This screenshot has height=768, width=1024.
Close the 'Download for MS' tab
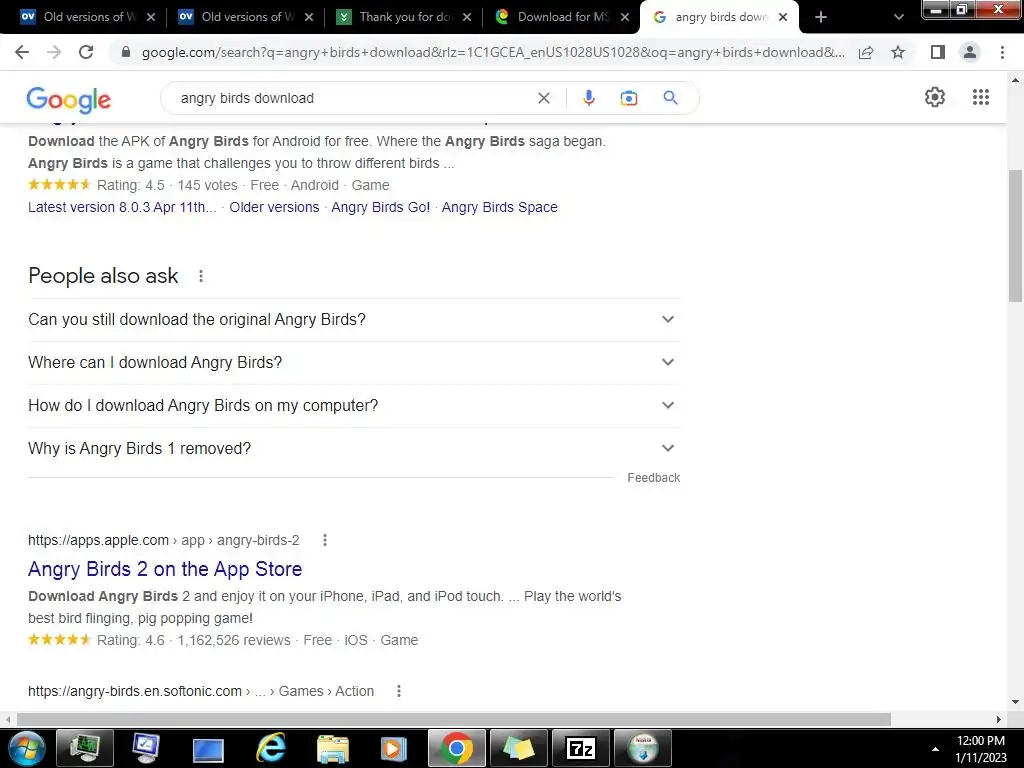pyautogui.click(x=625, y=17)
